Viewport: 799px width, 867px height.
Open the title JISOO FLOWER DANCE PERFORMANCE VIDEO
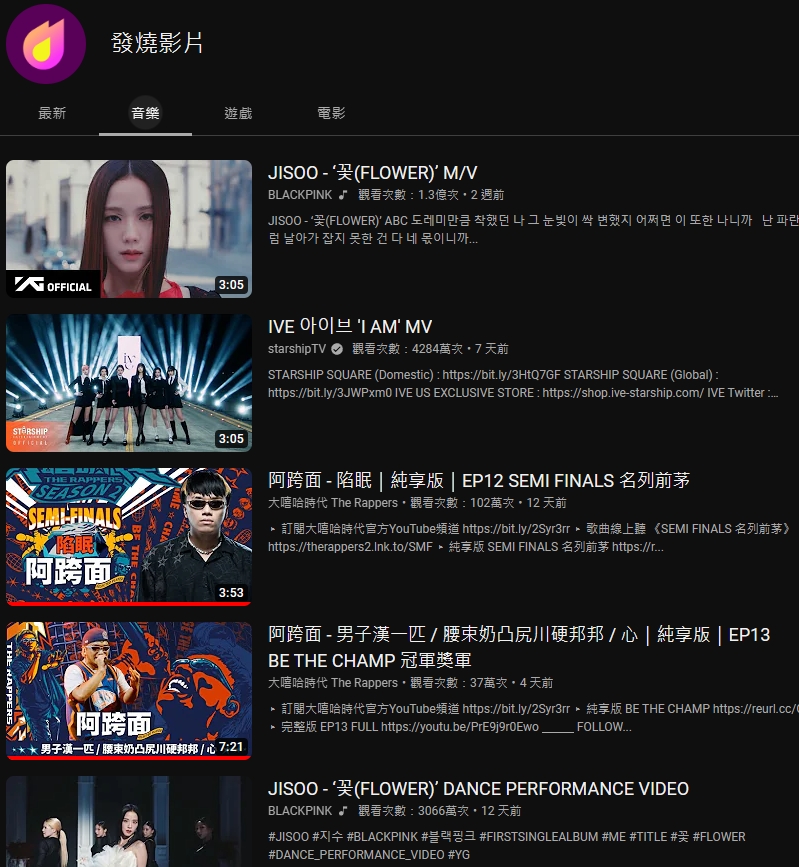[478, 788]
